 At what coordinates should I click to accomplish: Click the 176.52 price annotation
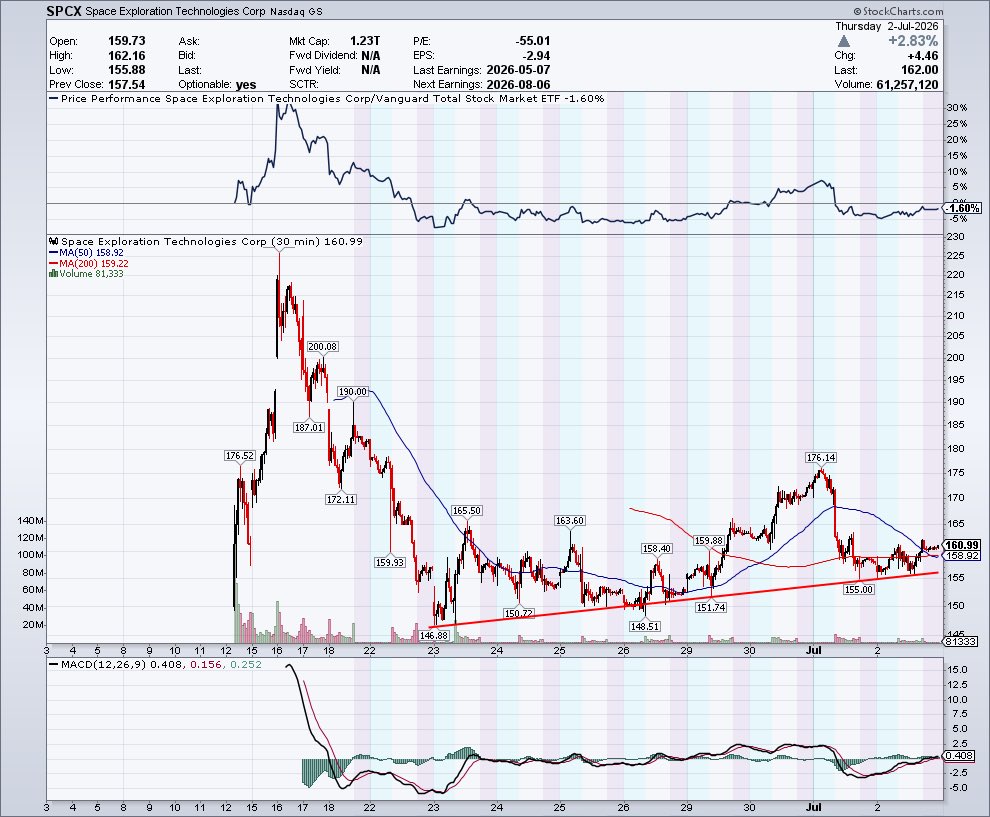[239, 455]
